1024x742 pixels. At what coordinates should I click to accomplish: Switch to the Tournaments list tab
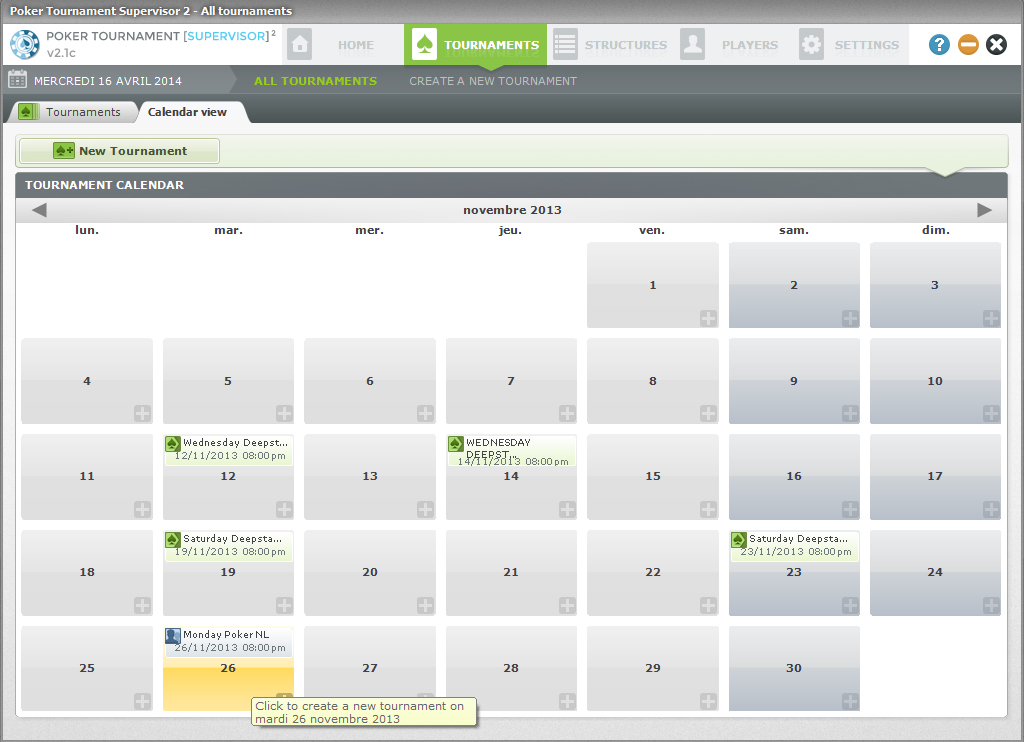pos(72,112)
